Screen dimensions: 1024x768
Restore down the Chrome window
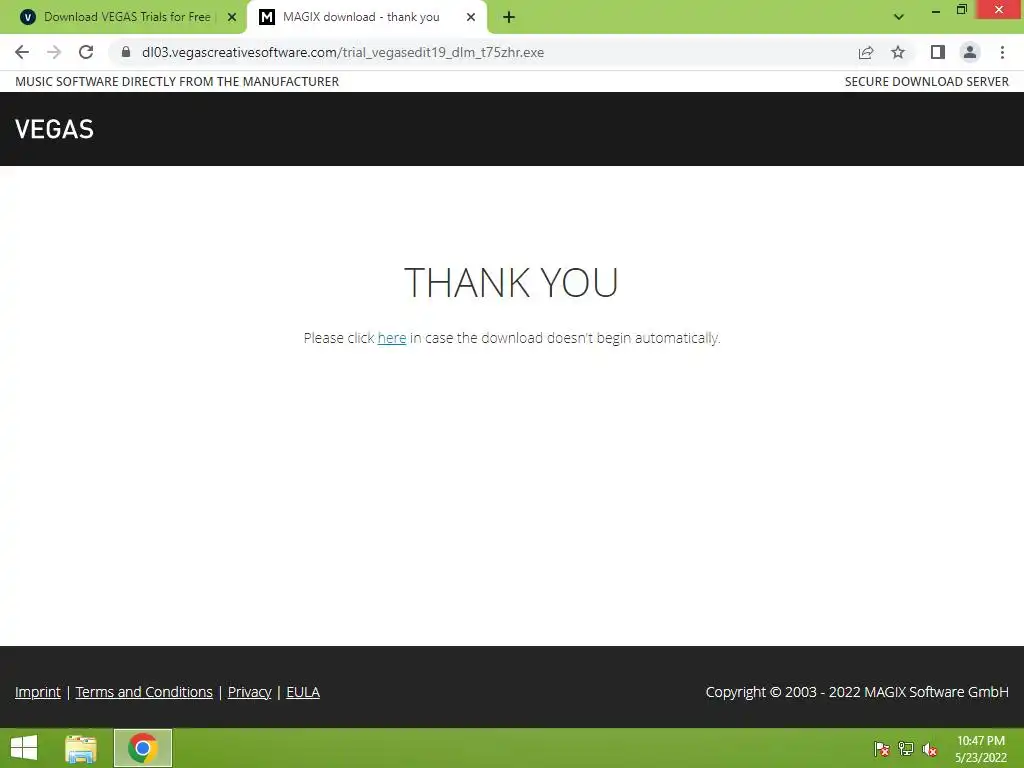[962, 10]
